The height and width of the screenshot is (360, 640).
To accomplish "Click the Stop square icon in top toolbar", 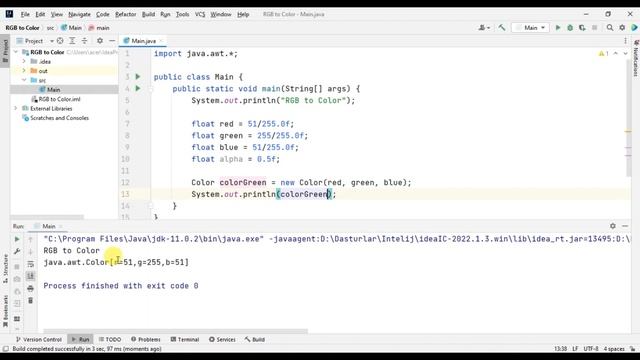I will pyautogui.click(x=595, y=28).
